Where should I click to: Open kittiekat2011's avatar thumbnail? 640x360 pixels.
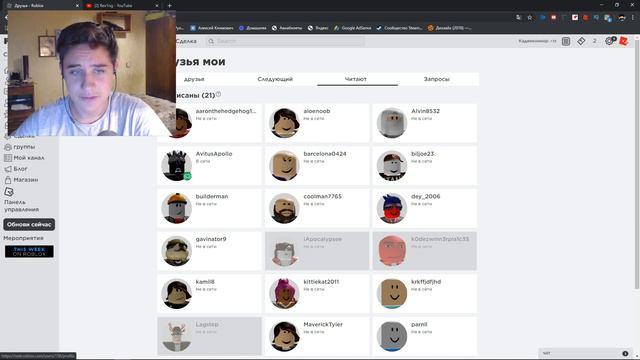coord(284,293)
